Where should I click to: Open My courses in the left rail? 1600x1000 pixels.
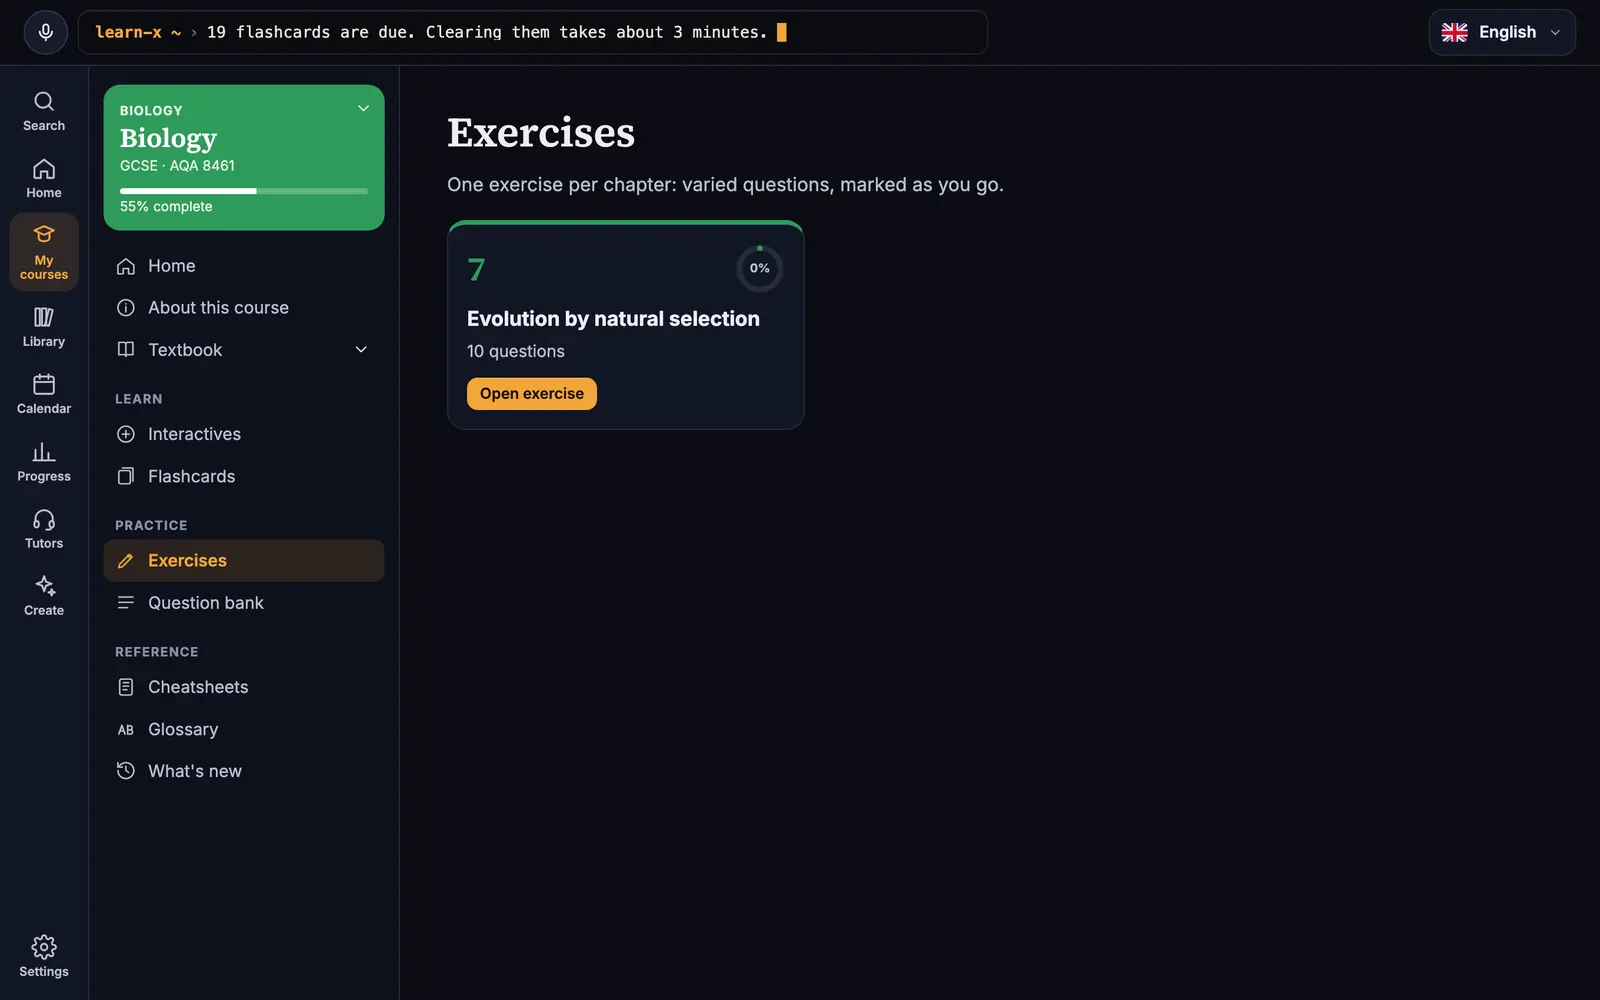point(44,252)
